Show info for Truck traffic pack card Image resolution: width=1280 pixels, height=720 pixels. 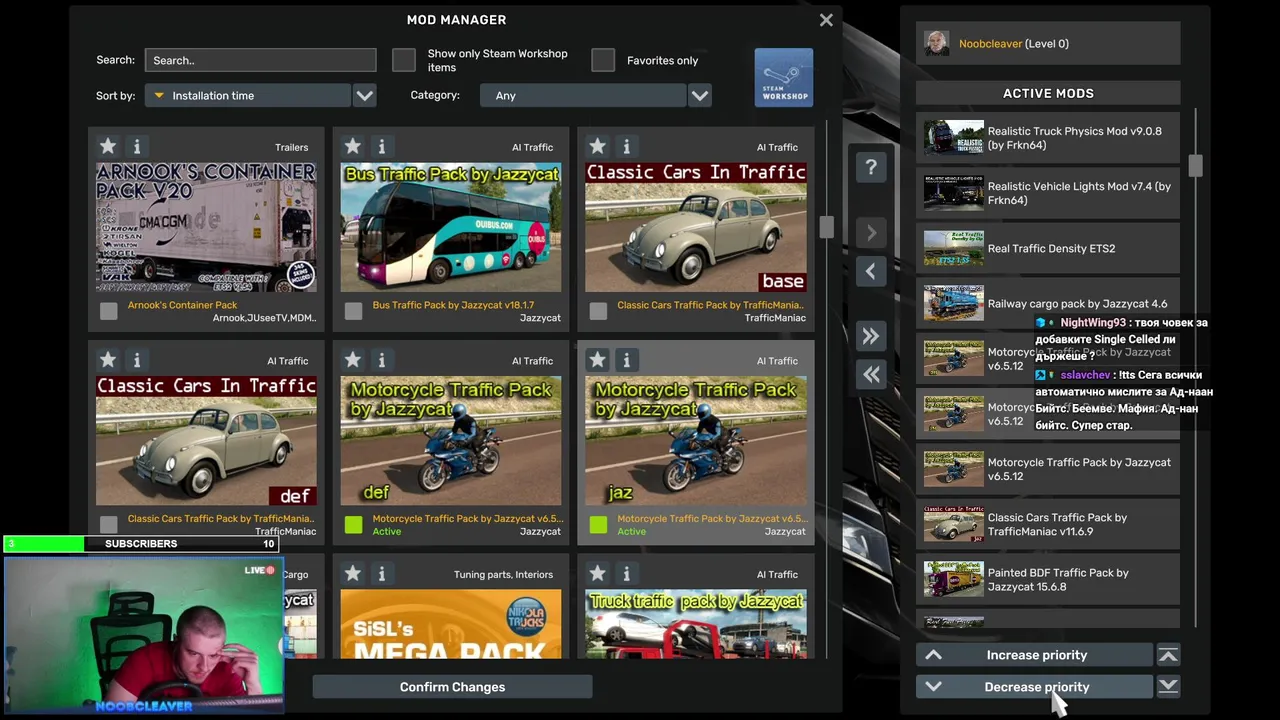pos(626,574)
